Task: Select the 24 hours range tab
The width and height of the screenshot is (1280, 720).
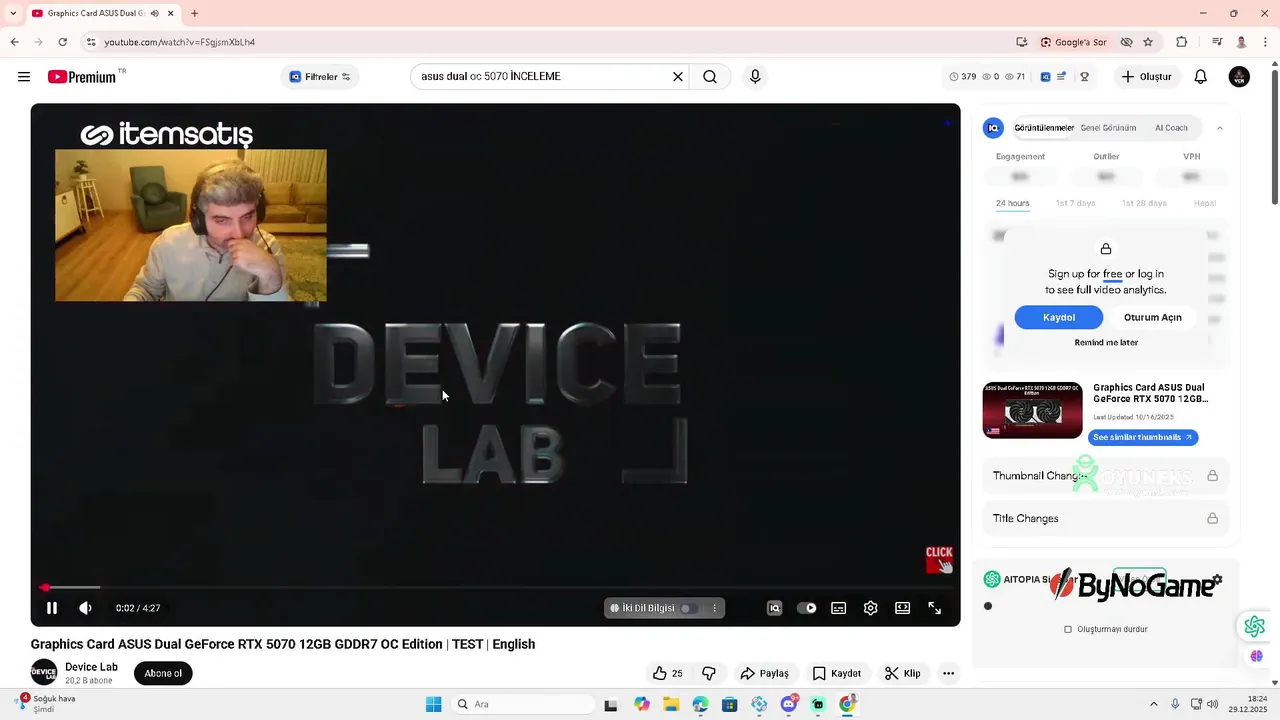Action: [x=1012, y=203]
